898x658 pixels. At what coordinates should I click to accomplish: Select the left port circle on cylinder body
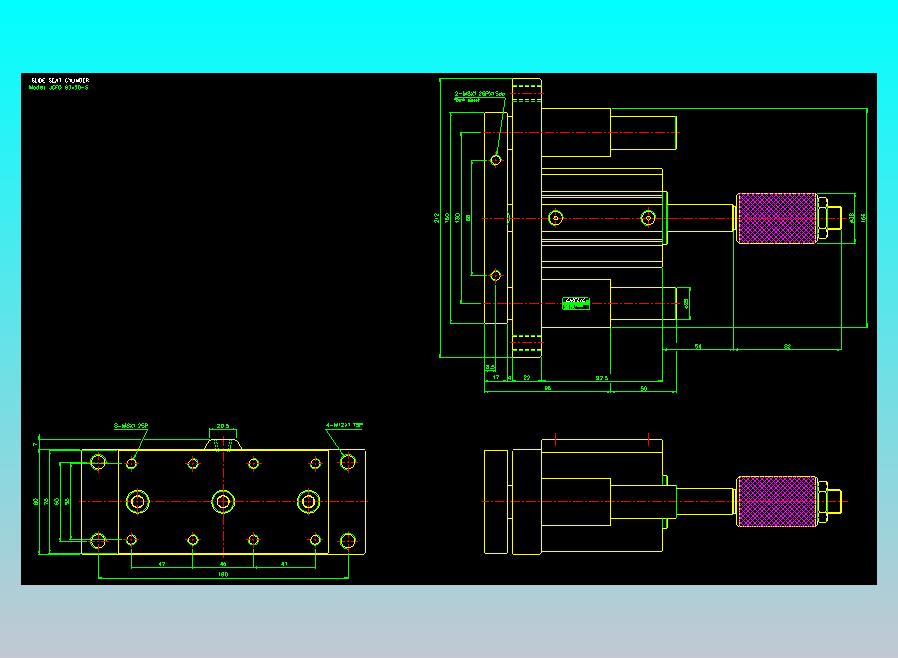click(556, 218)
